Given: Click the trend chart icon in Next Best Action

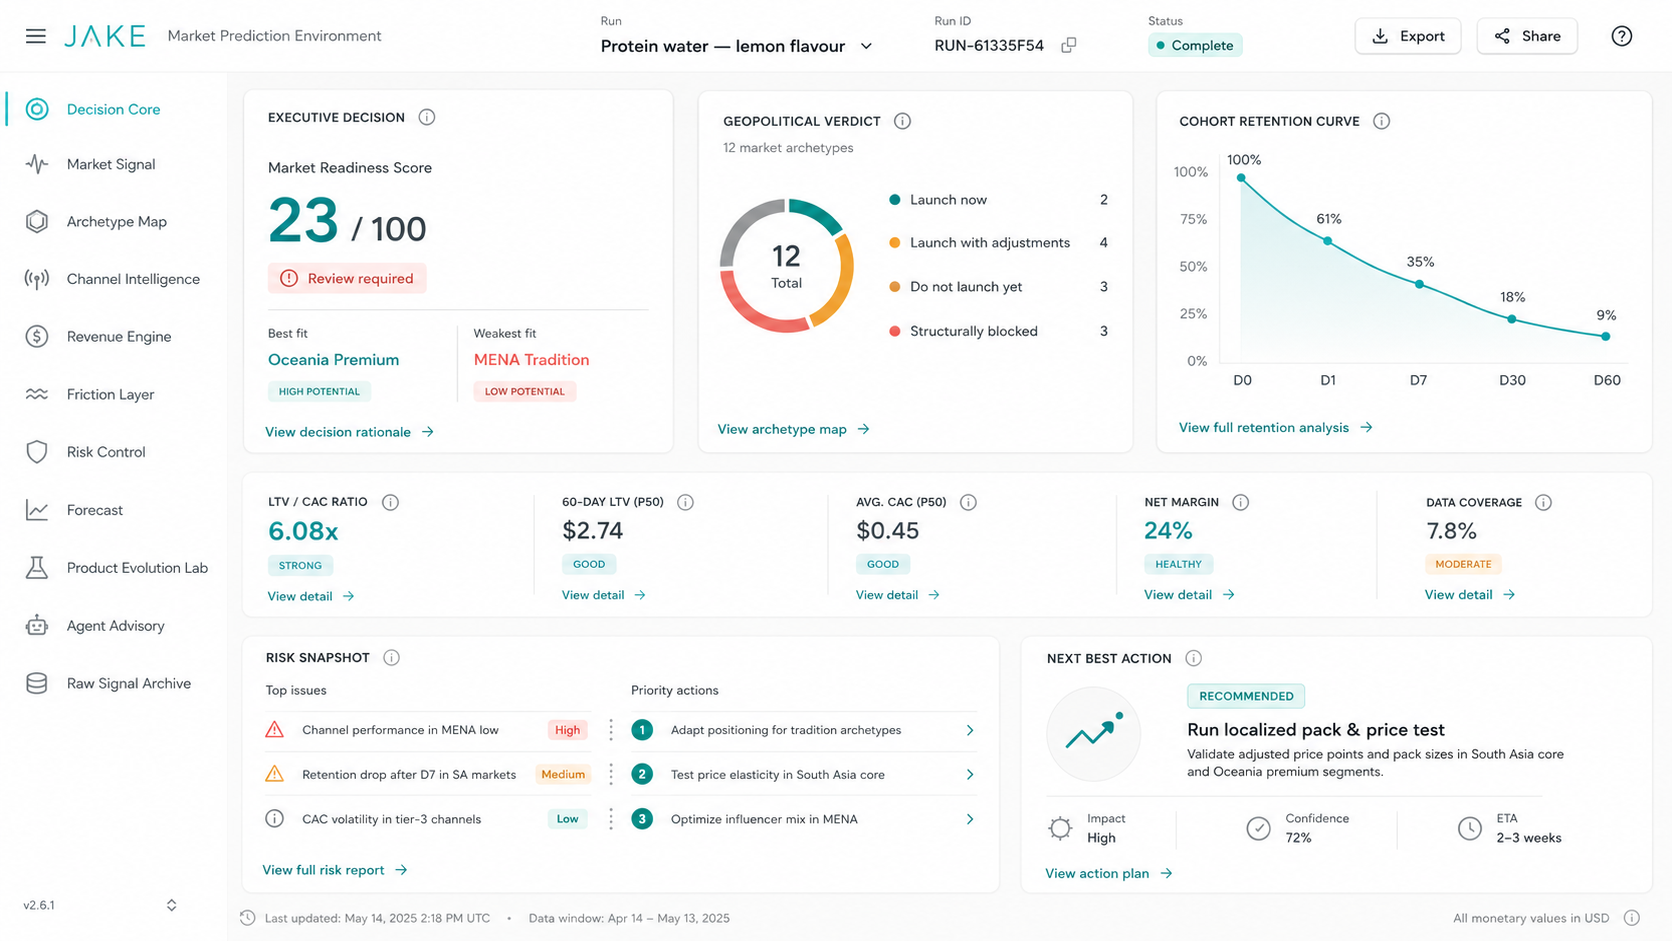Looking at the screenshot, I should click(x=1094, y=734).
